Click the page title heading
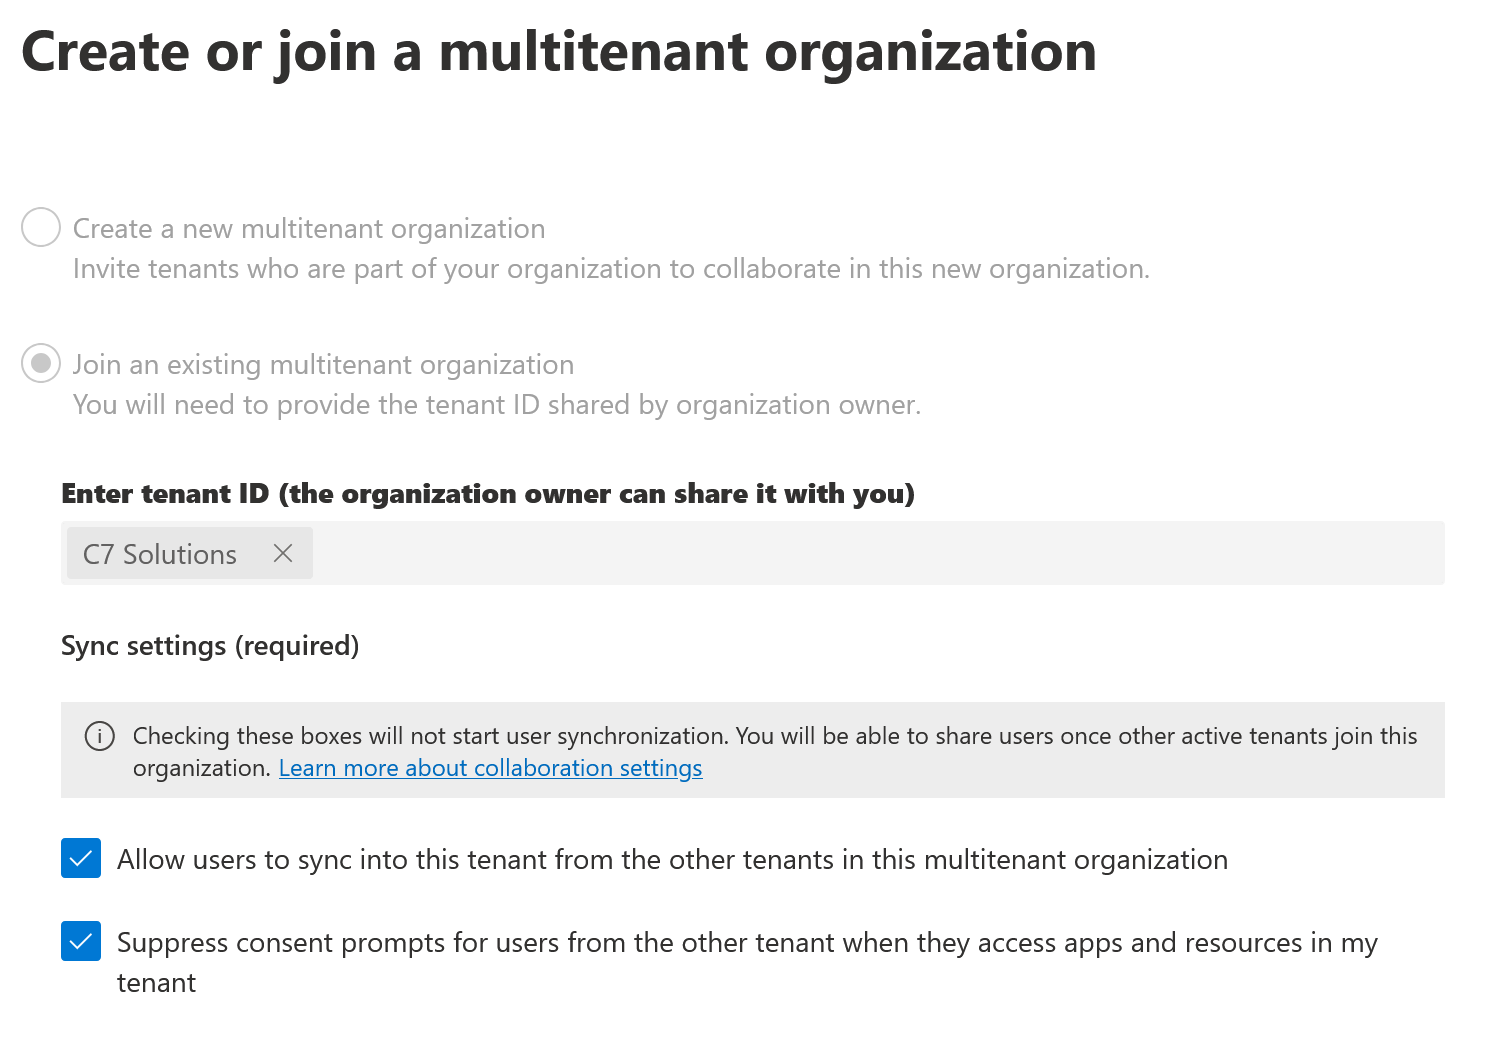 pos(559,52)
